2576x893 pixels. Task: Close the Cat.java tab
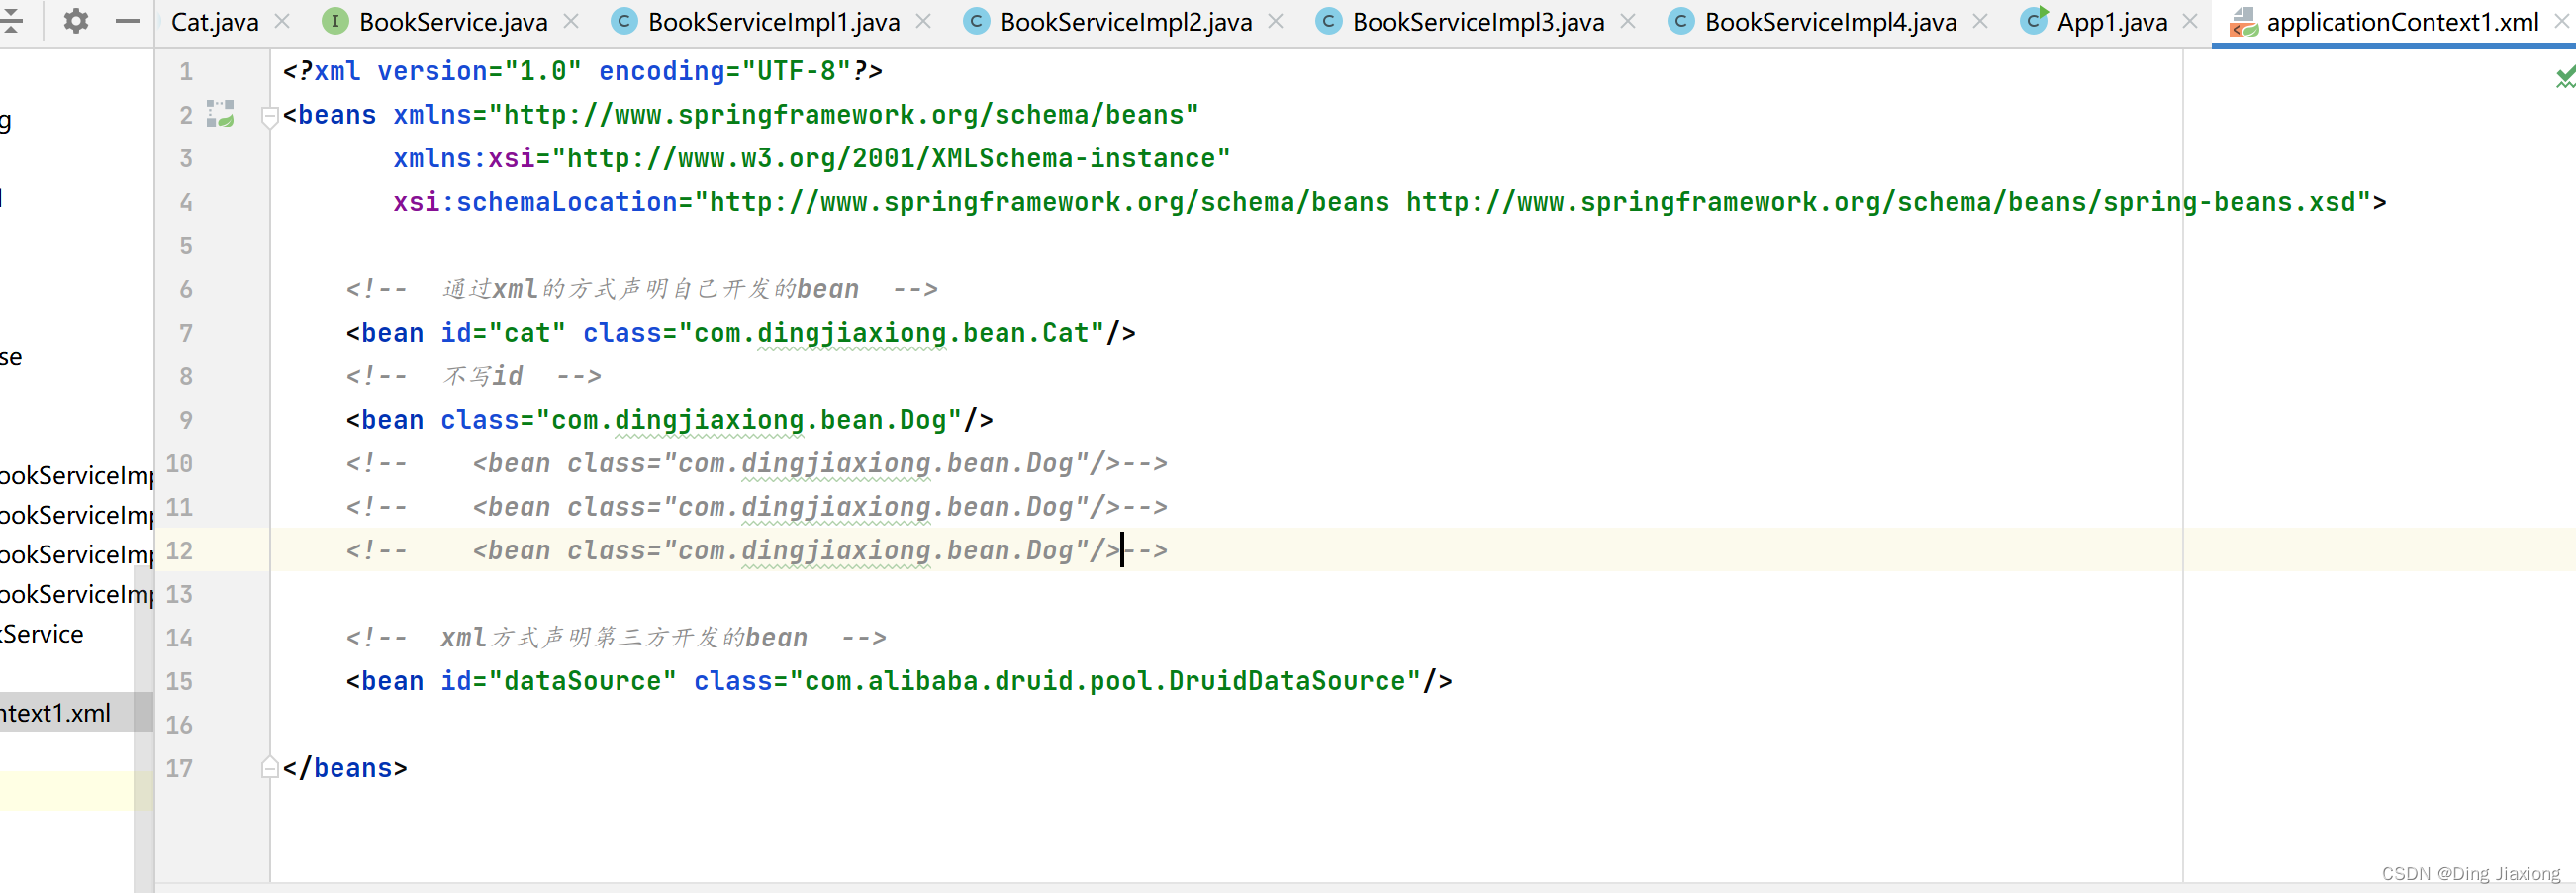click(283, 21)
